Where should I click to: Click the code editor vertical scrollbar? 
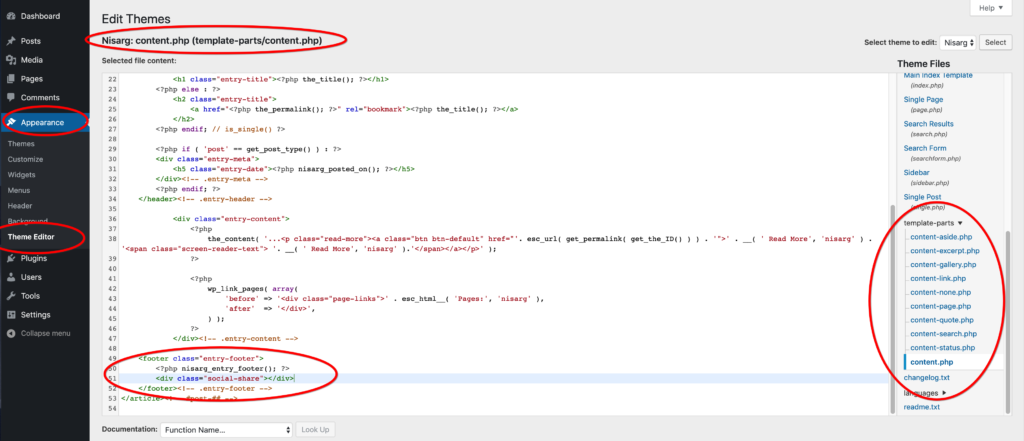tap(893, 307)
